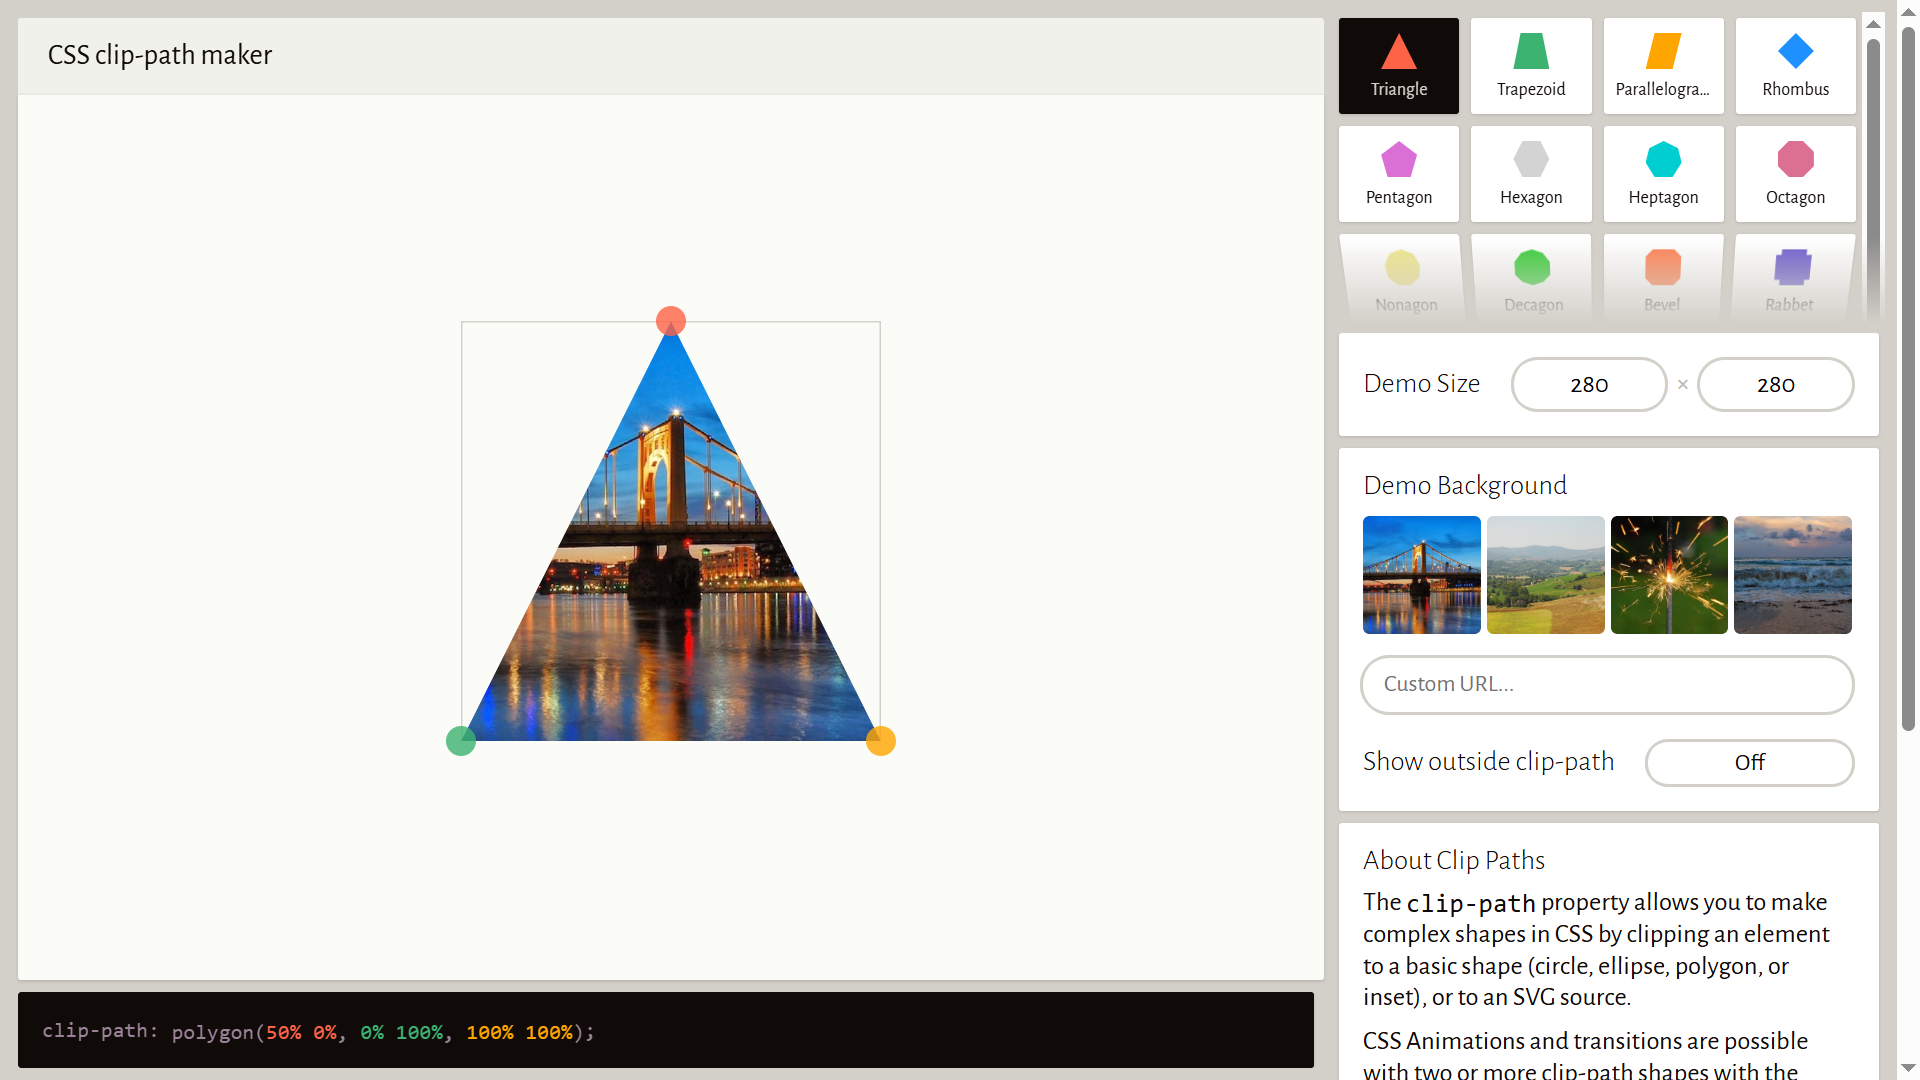Choose the ocean waves background thumbnail
Image resolution: width=1920 pixels, height=1080 pixels.
(x=1792, y=575)
